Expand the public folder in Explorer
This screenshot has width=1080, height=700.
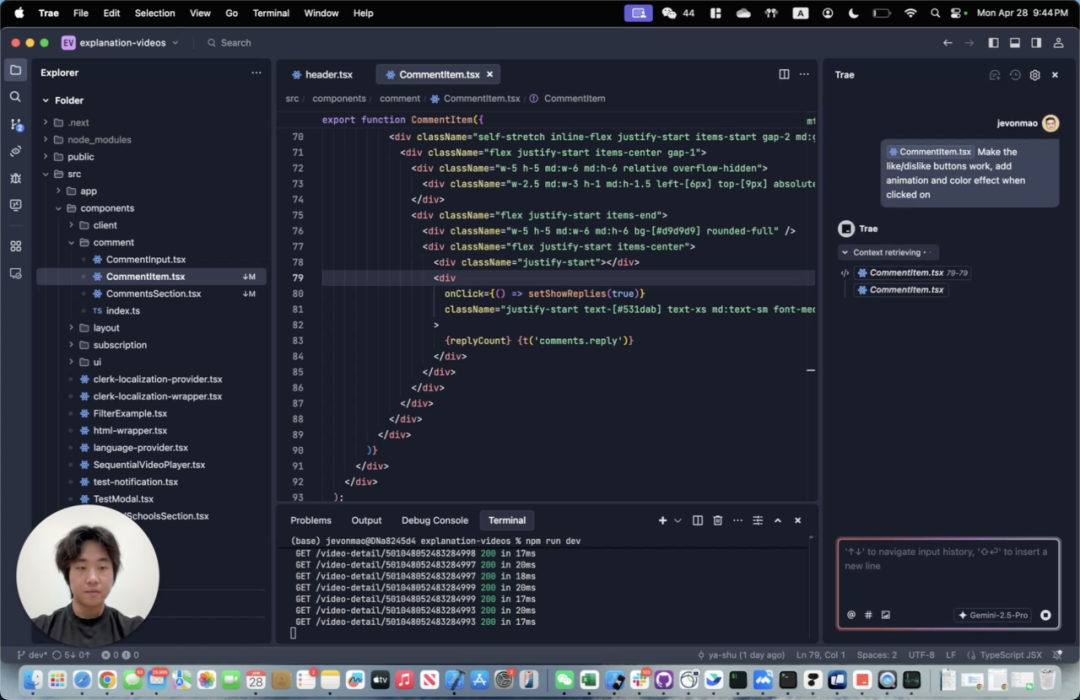80,157
